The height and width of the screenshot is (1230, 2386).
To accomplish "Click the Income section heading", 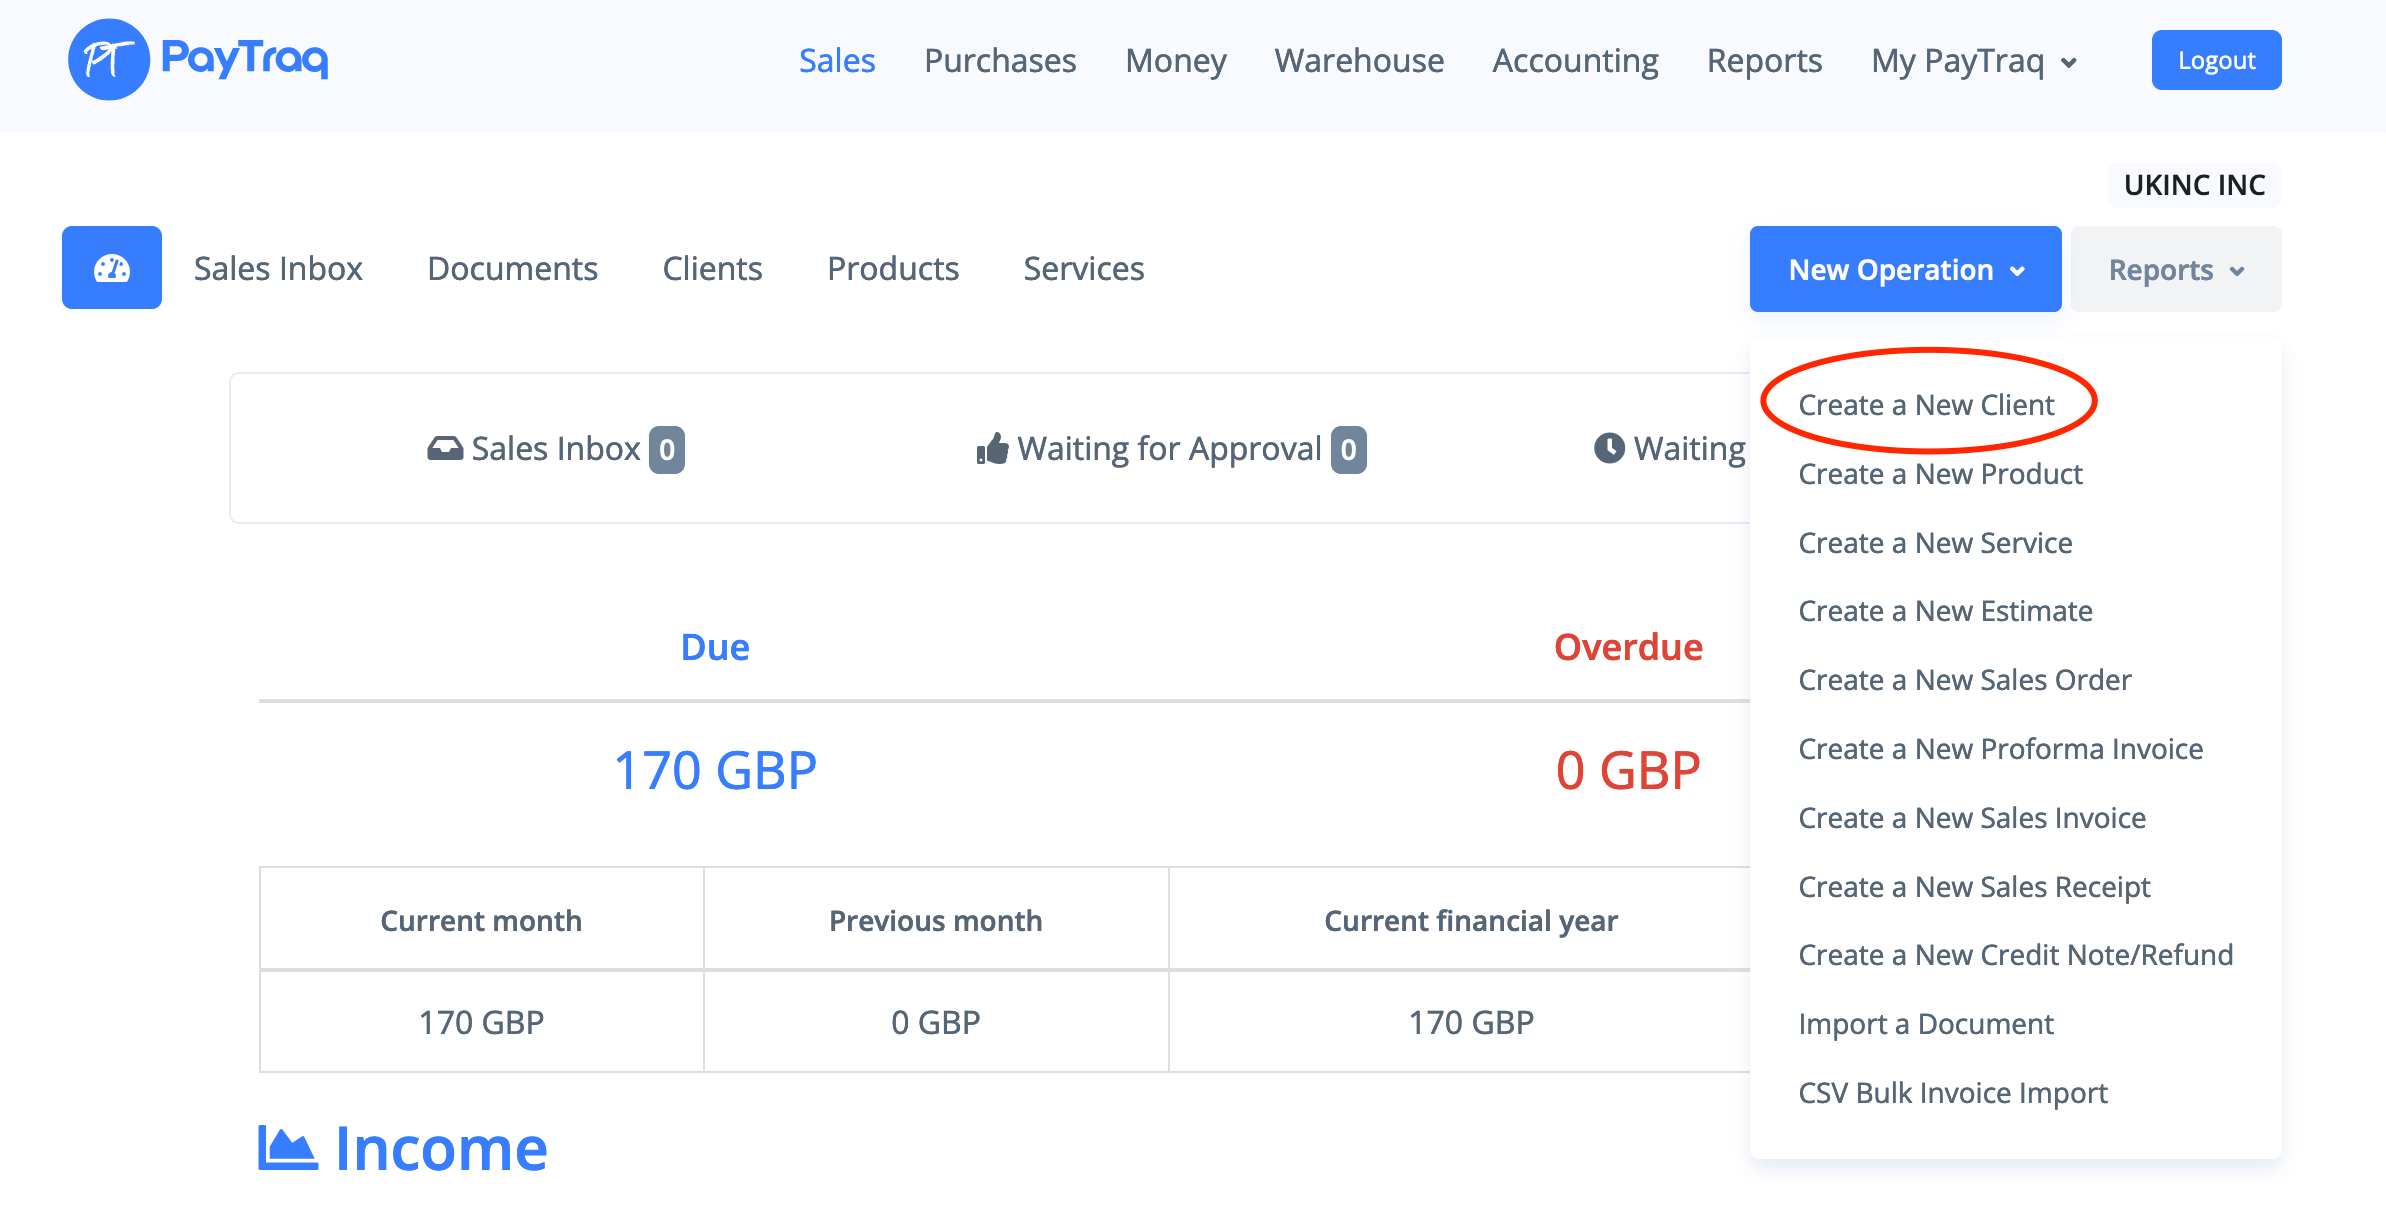I will tap(441, 1148).
